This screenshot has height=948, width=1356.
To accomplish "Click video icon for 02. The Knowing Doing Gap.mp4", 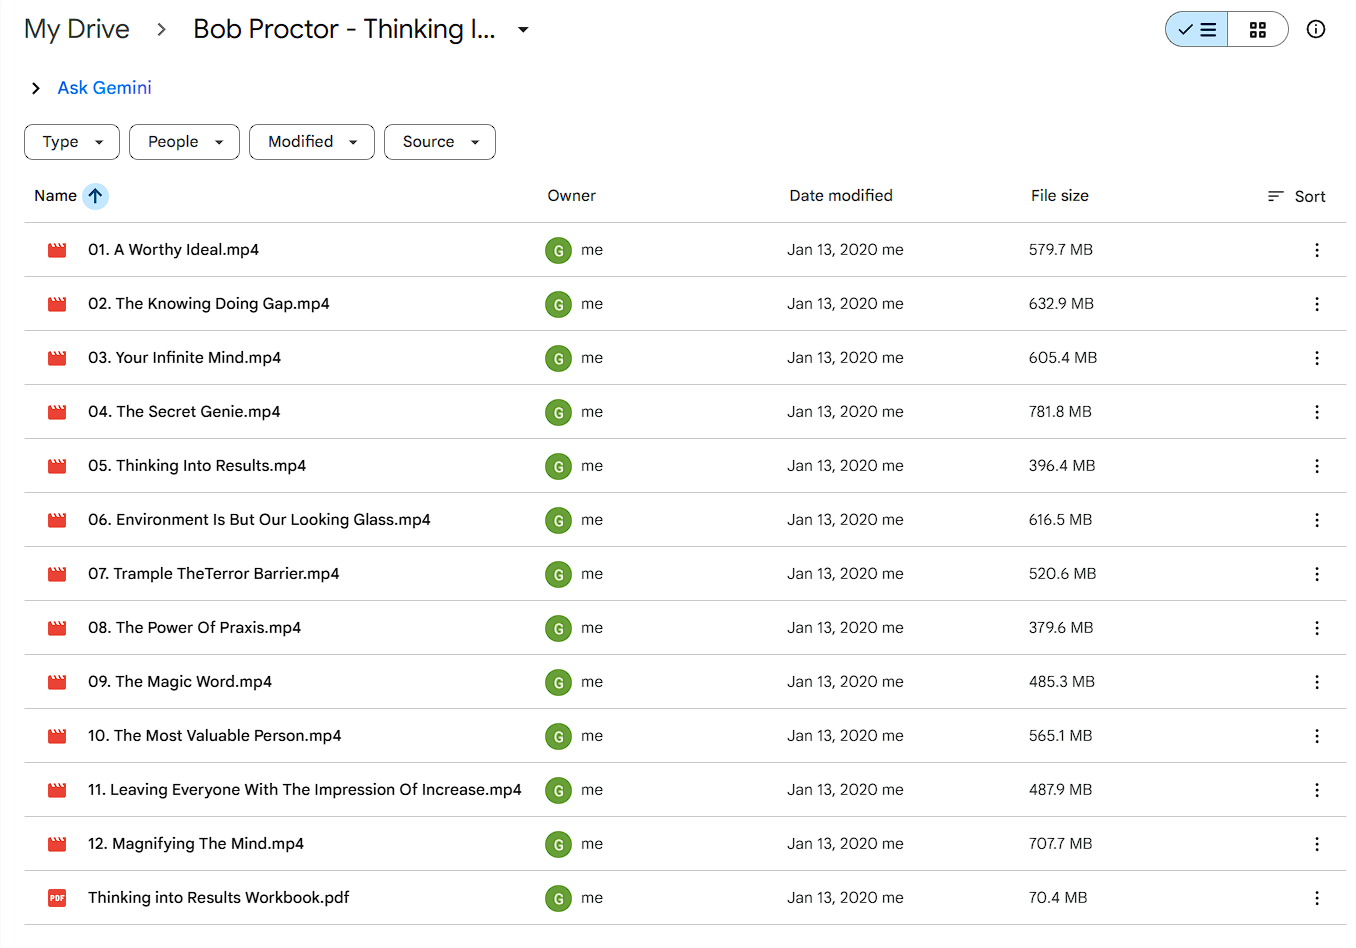I will (57, 304).
